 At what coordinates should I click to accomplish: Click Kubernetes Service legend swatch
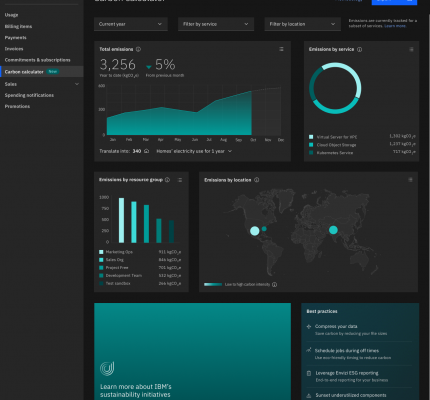point(311,153)
